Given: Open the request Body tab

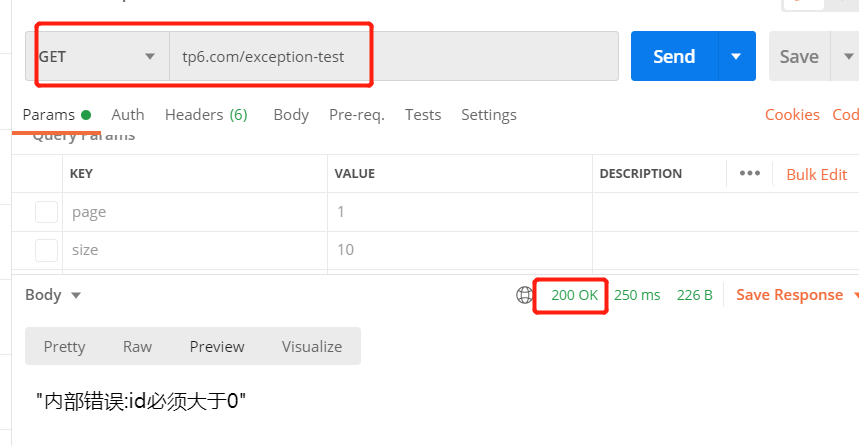Looking at the screenshot, I should (291, 115).
